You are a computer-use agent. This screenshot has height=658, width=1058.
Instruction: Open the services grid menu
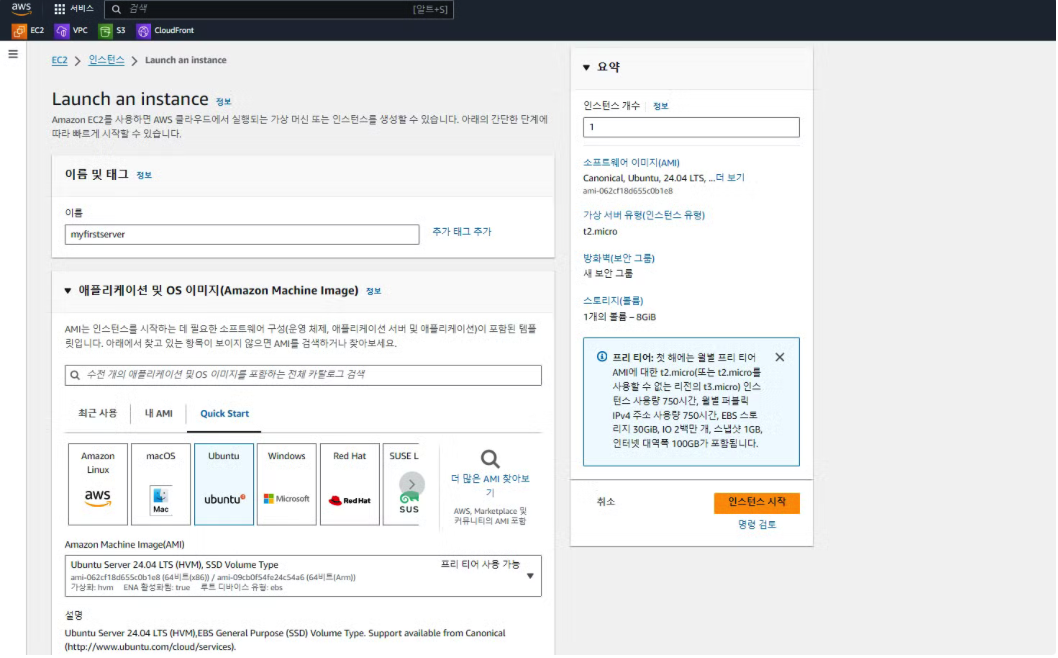[x=59, y=9]
